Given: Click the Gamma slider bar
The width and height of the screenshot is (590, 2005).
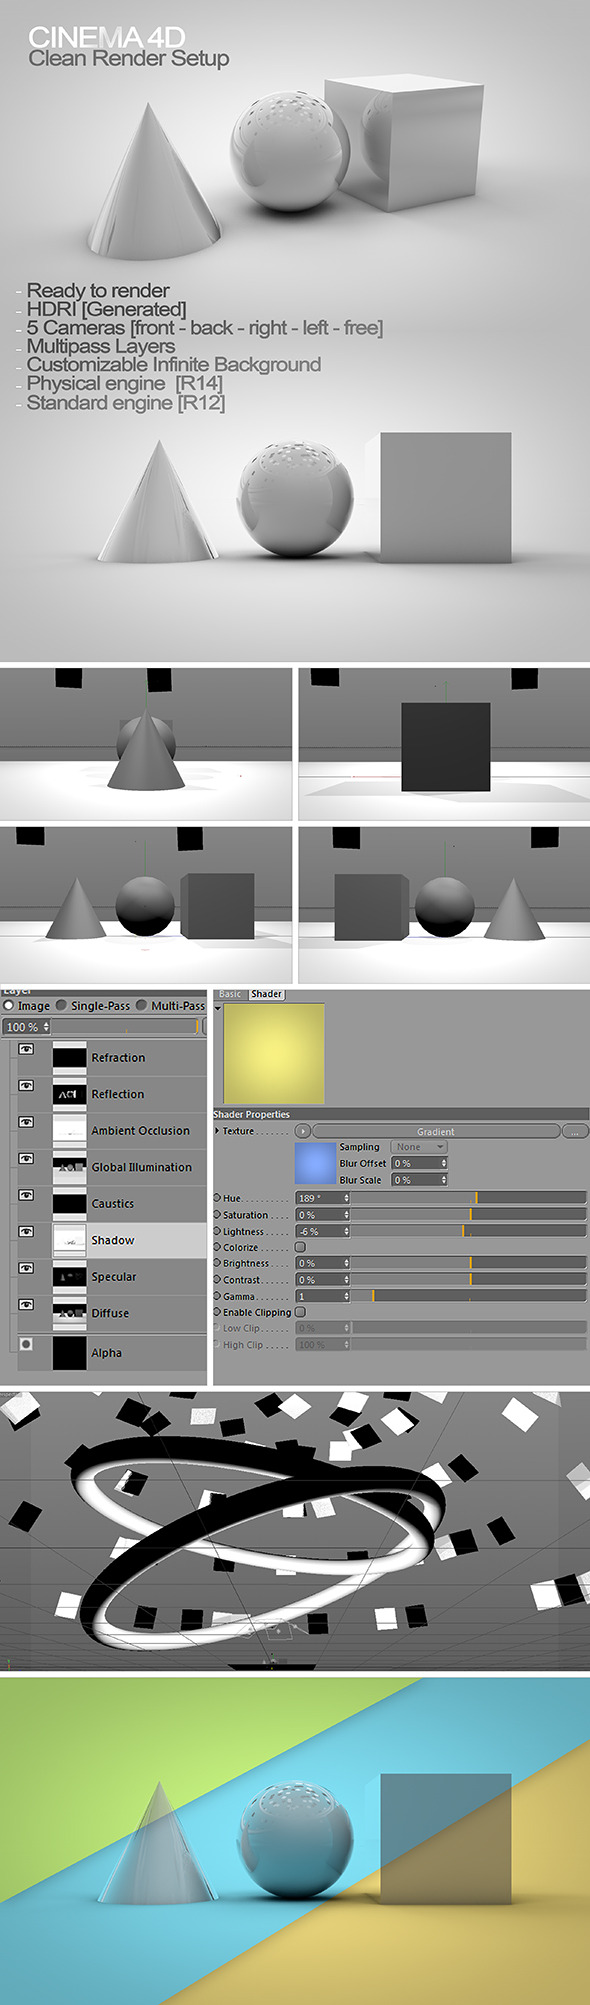Looking at the screenshot, I should coord(468,1296).
